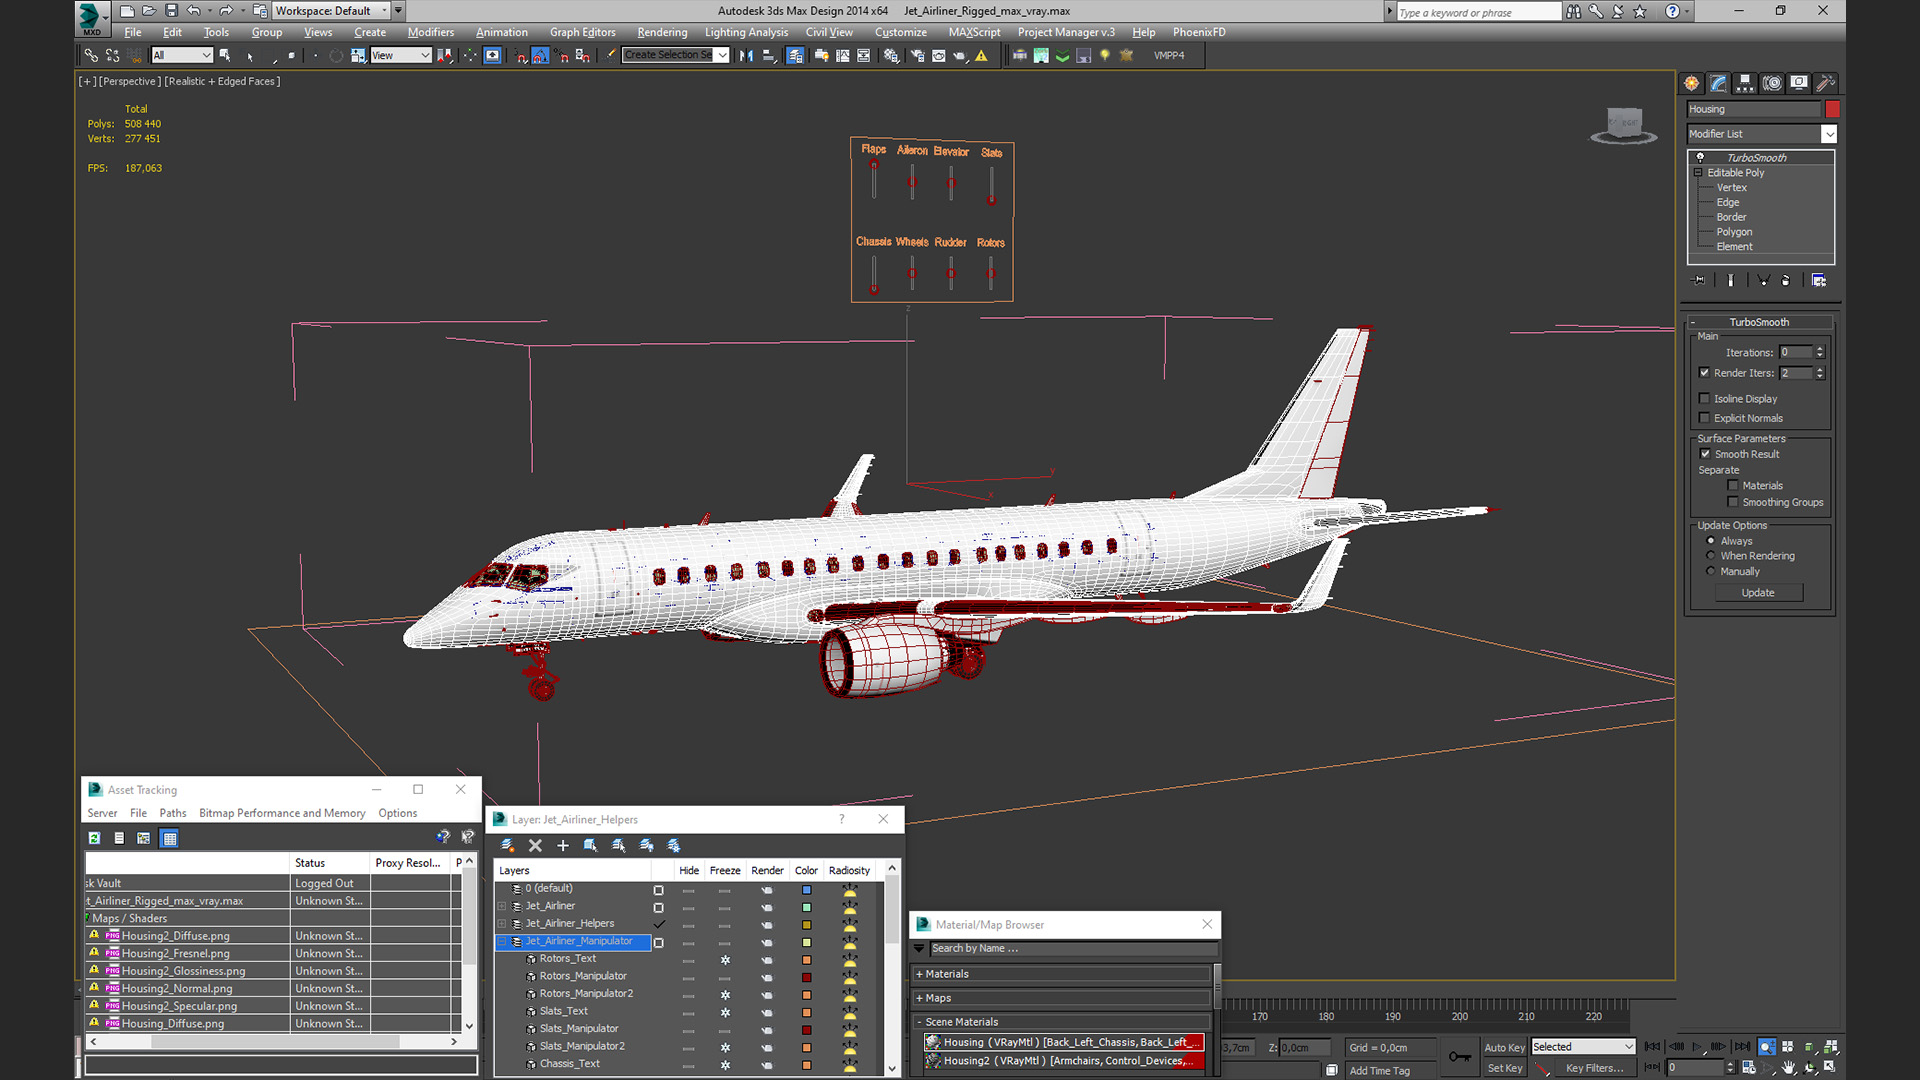Screen dimensions: 1920x1080
Task: Click Remove Modifier trash icon
Action: pos(1786,281)
